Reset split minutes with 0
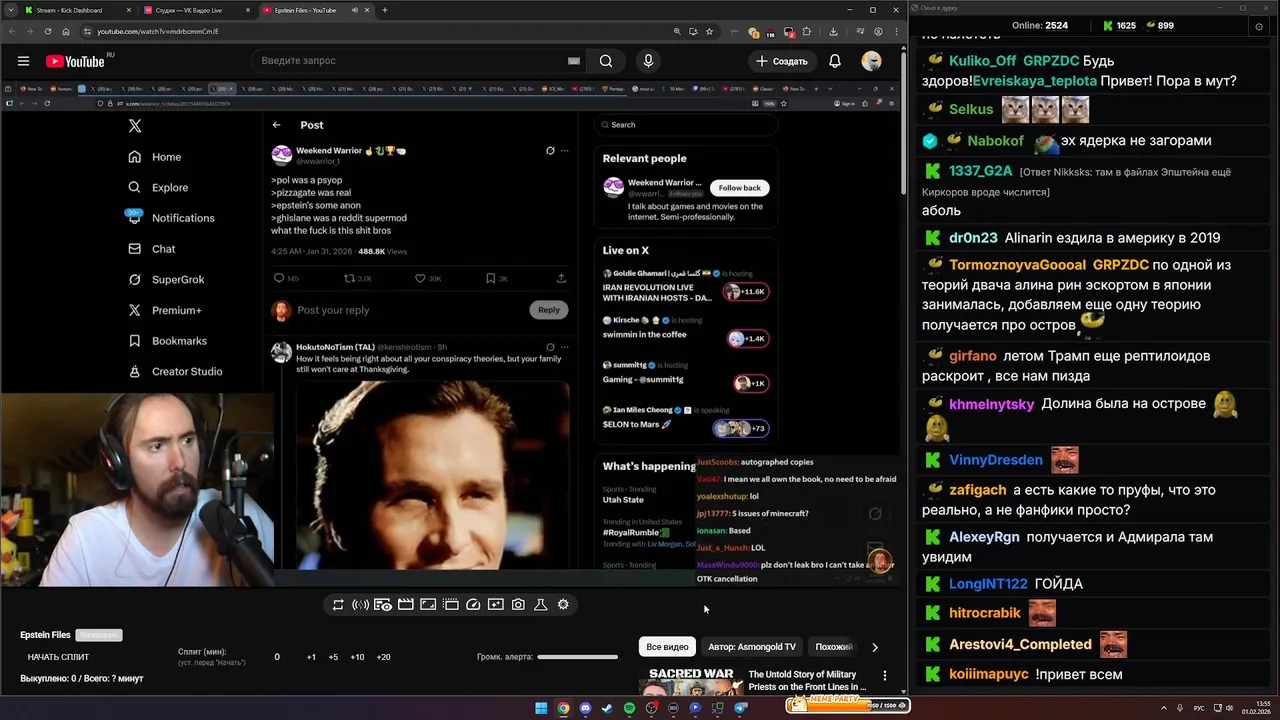This screenshot has height=720, width=1280. tap(277, 657)
